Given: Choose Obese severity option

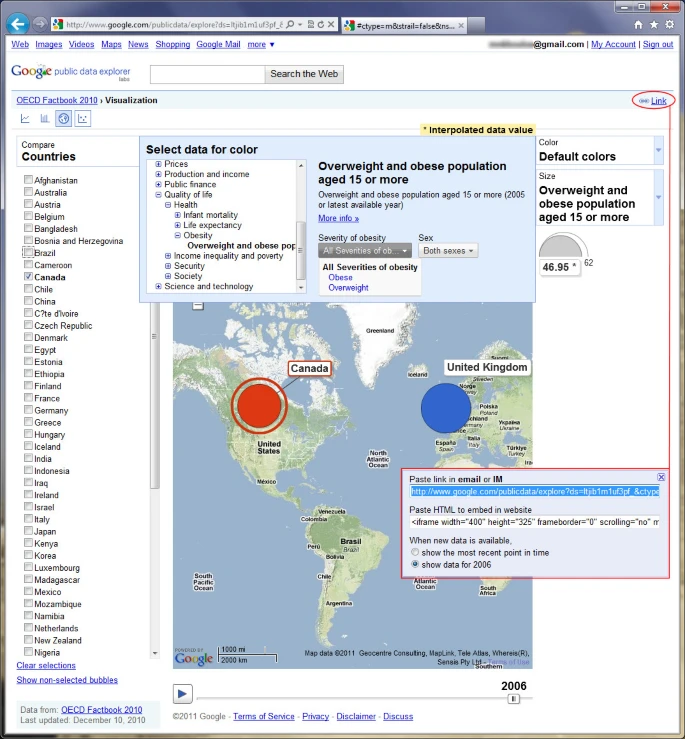Looking at the screenshot, I should (x=340, y=278).
